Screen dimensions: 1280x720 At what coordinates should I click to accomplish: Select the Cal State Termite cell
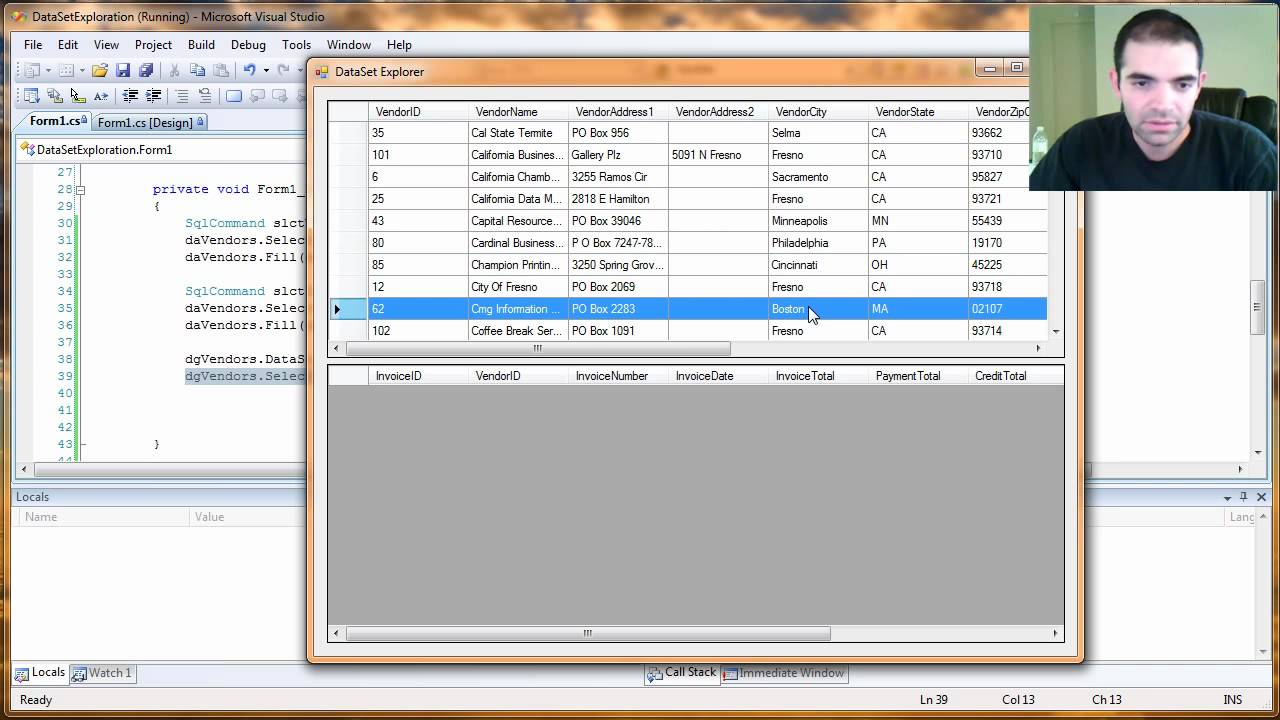coord(518,133)
